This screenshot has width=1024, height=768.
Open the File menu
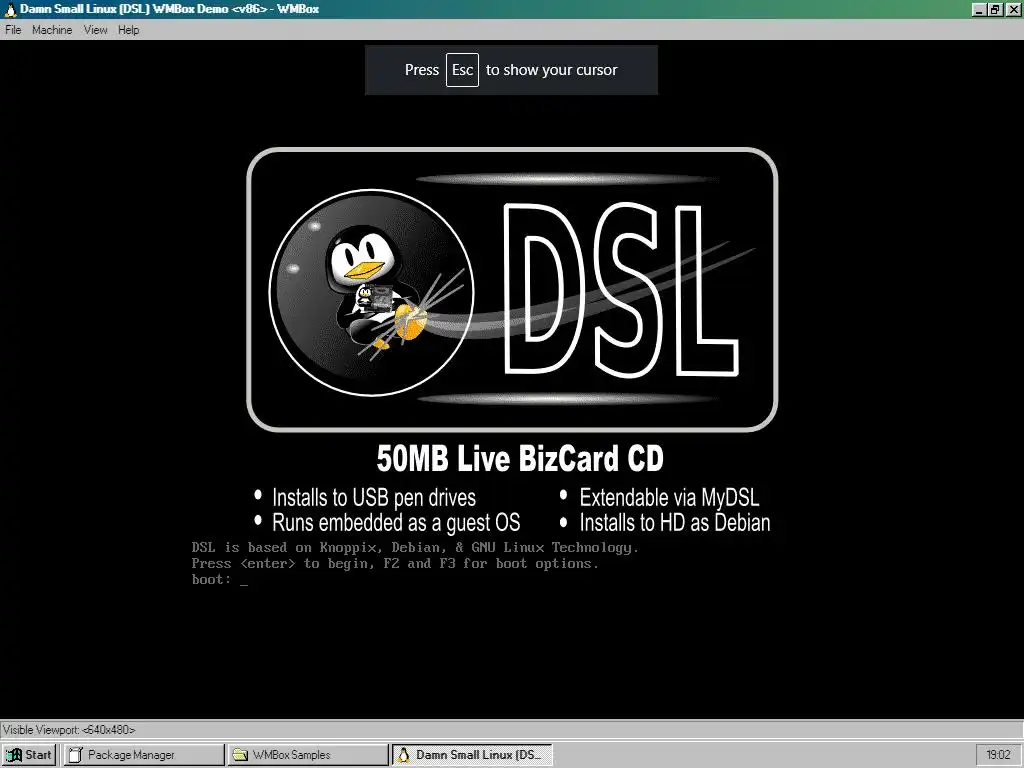click(x=13, y=30)
